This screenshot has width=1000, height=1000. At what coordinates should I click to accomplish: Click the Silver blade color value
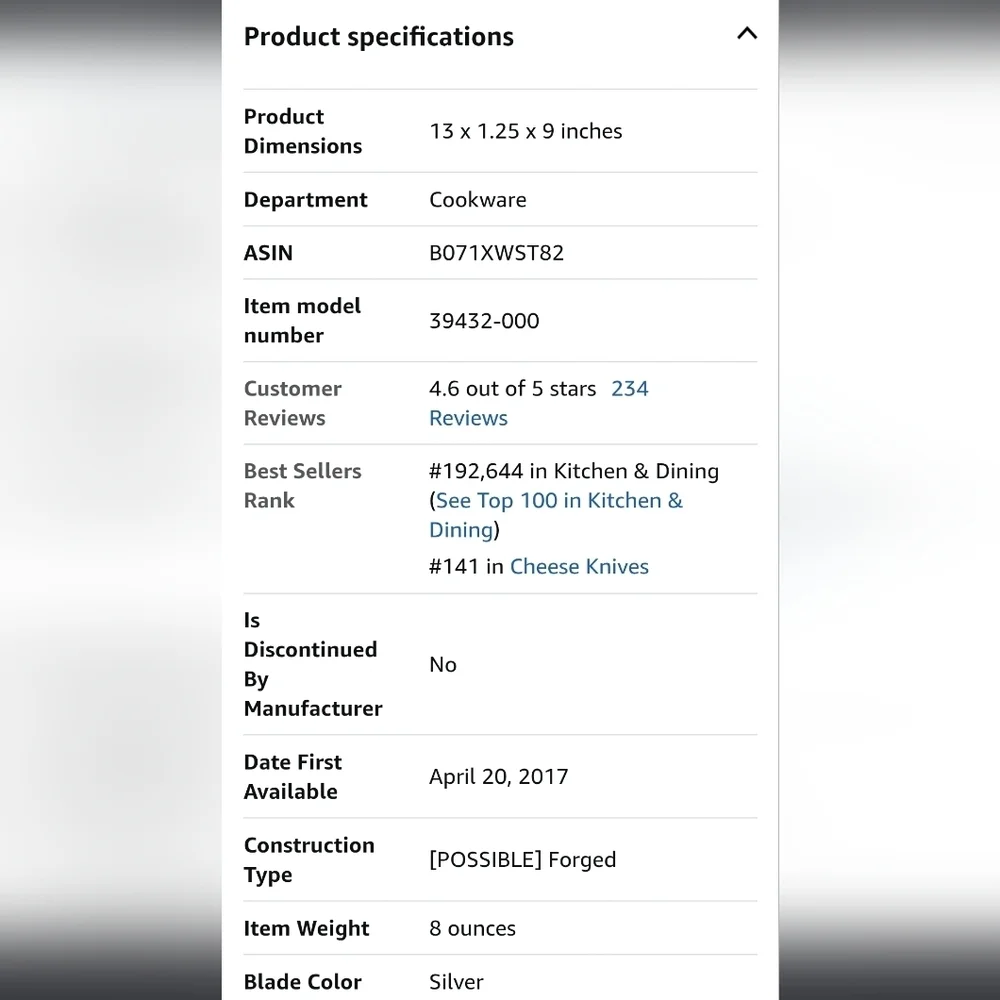456,982
